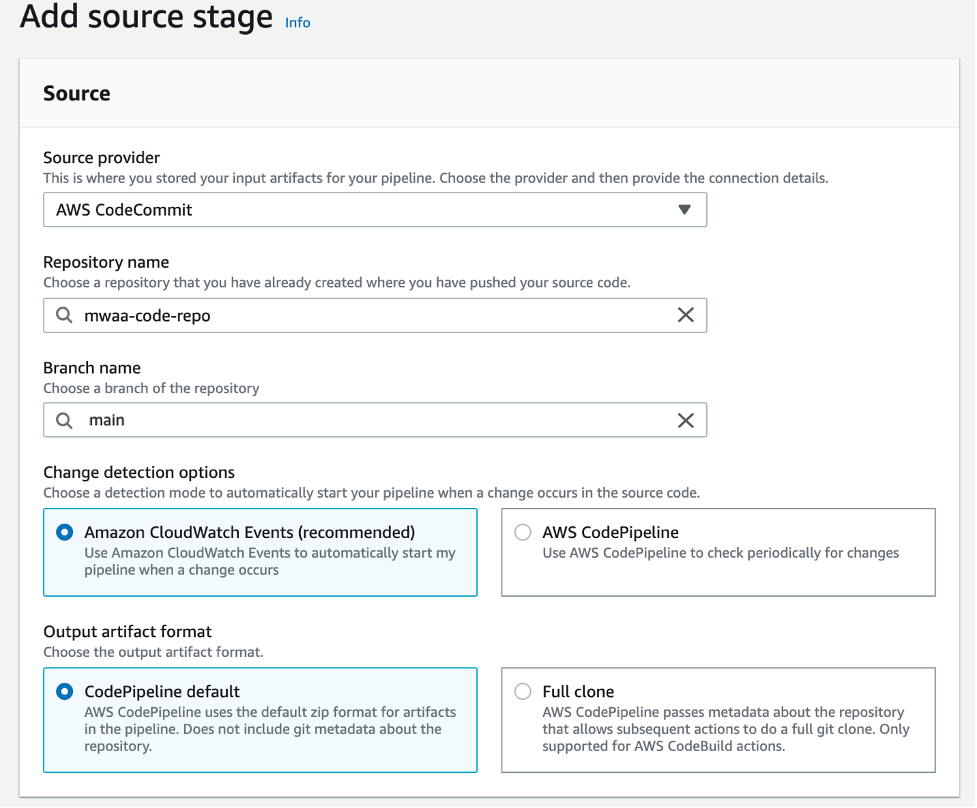This screenshot has width=977, height=808.
Task: Click the dropdown arrow on Source provider
Action: click(x=684, y=210)
